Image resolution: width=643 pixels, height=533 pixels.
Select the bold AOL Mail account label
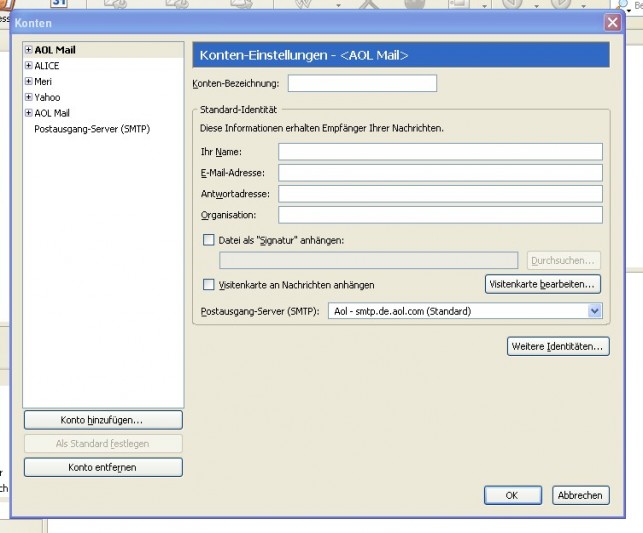tap(55, 50)
